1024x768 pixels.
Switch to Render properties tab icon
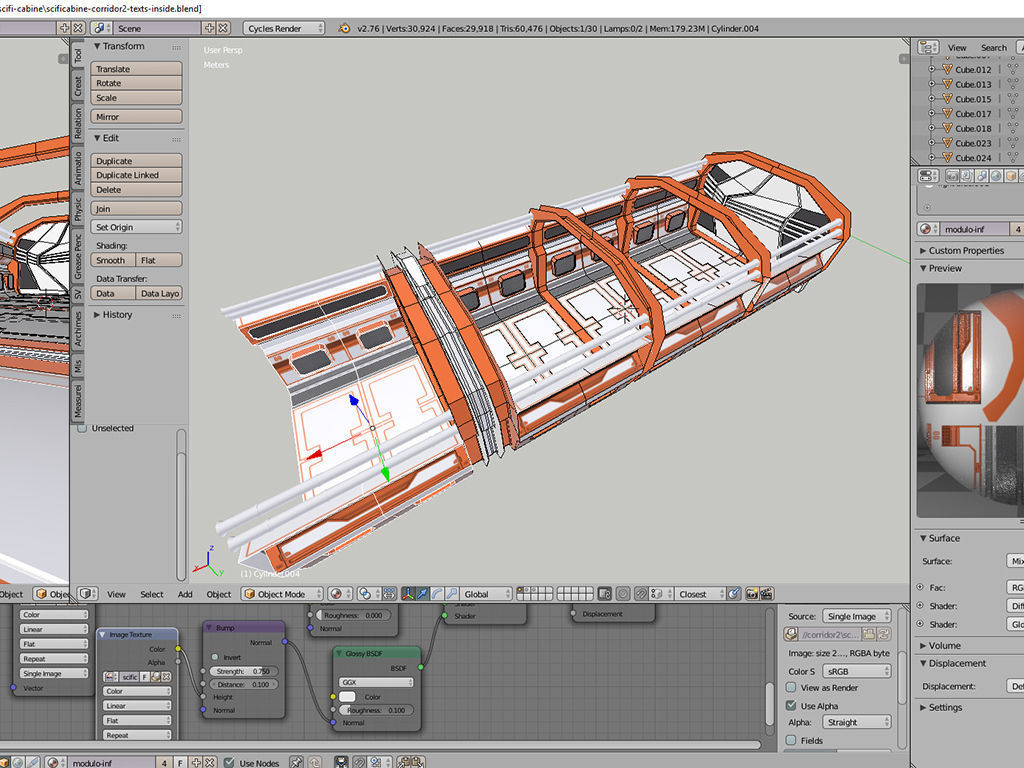tap(952, 176)
